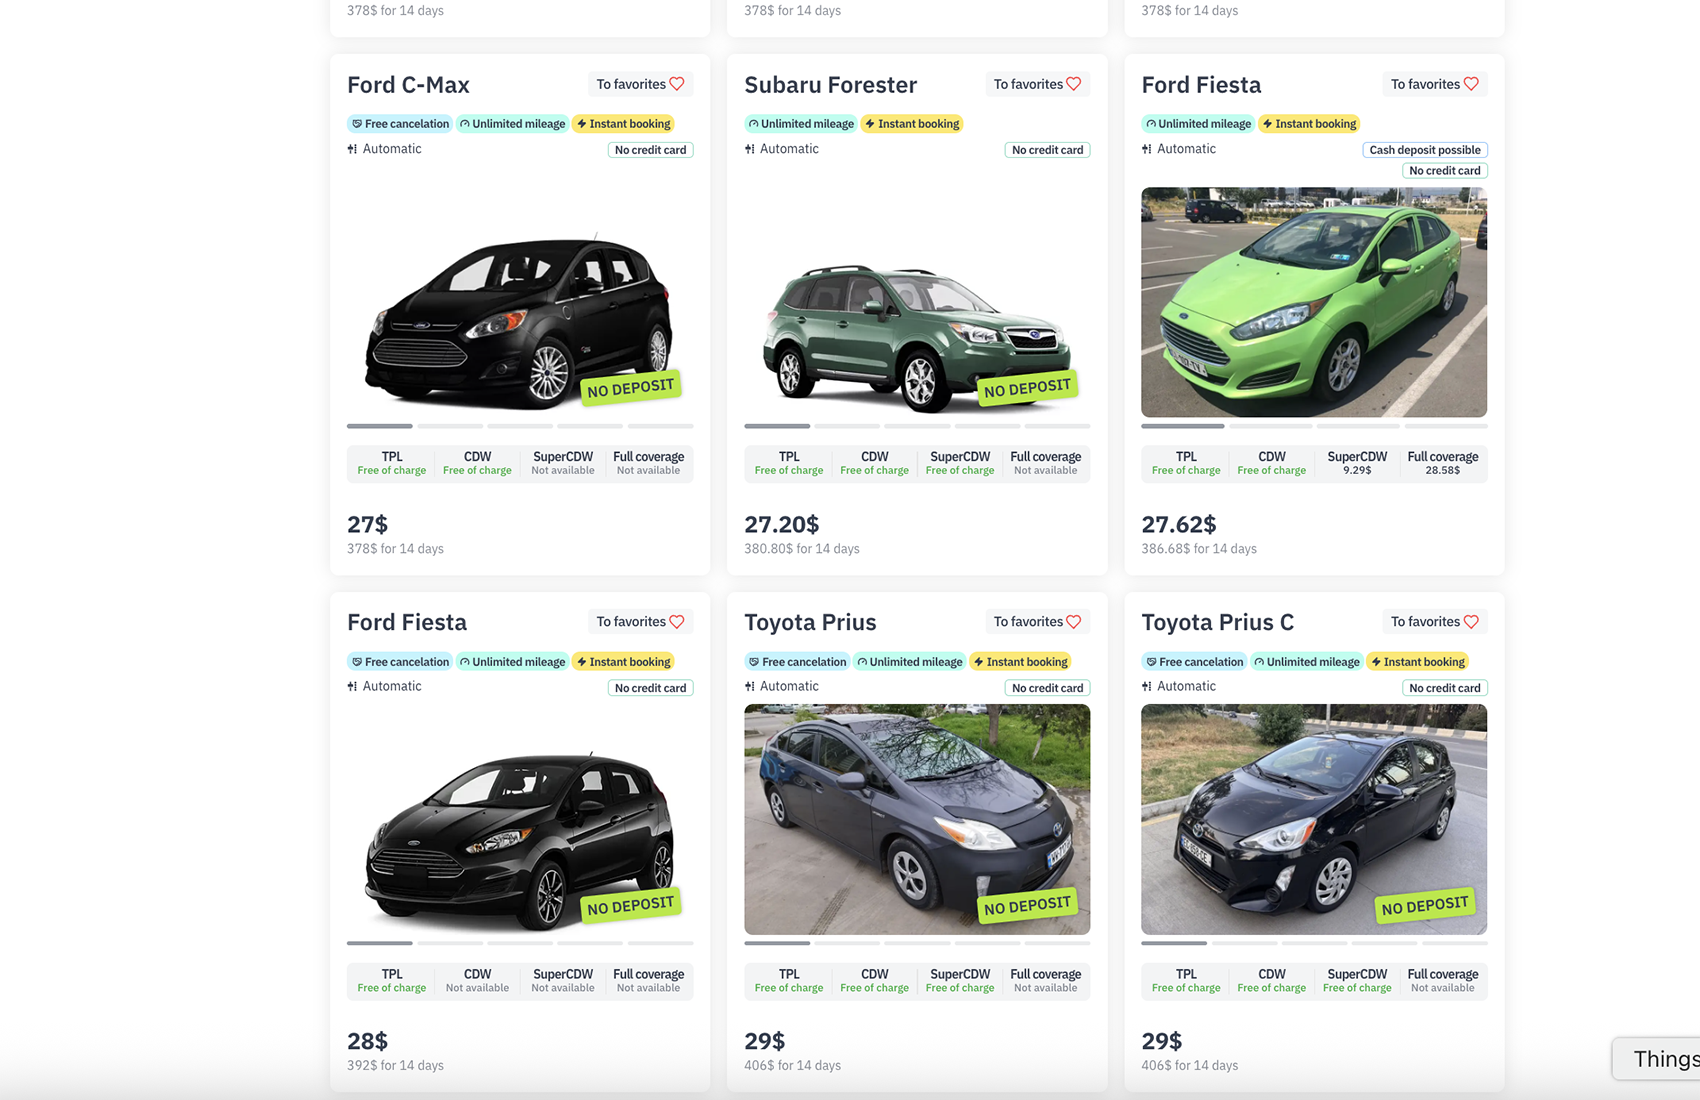Click No credit card tag on Toyota Prius

coord(1047,688)
